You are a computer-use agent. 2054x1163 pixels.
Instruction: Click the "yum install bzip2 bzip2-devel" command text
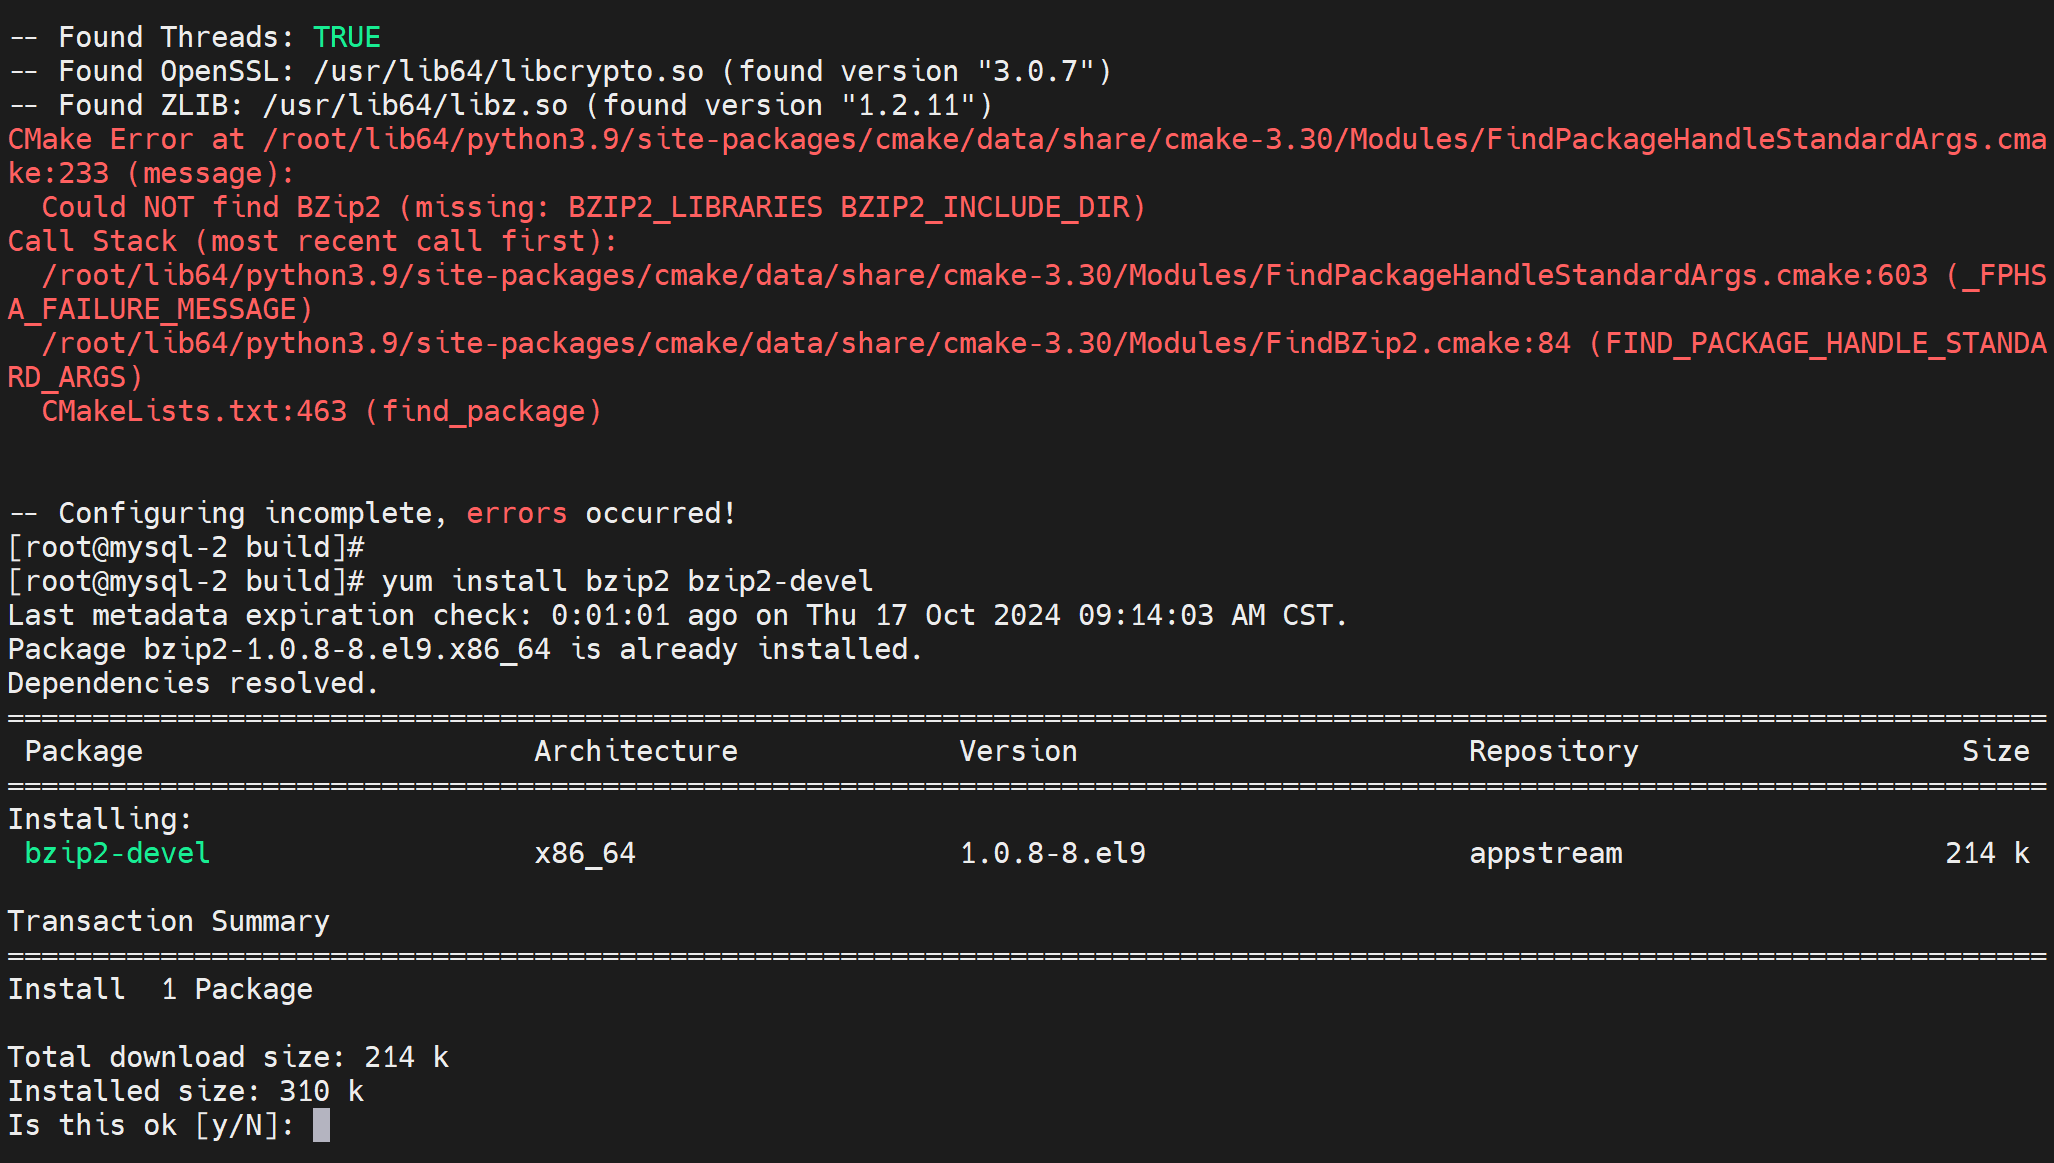(627, 581)
